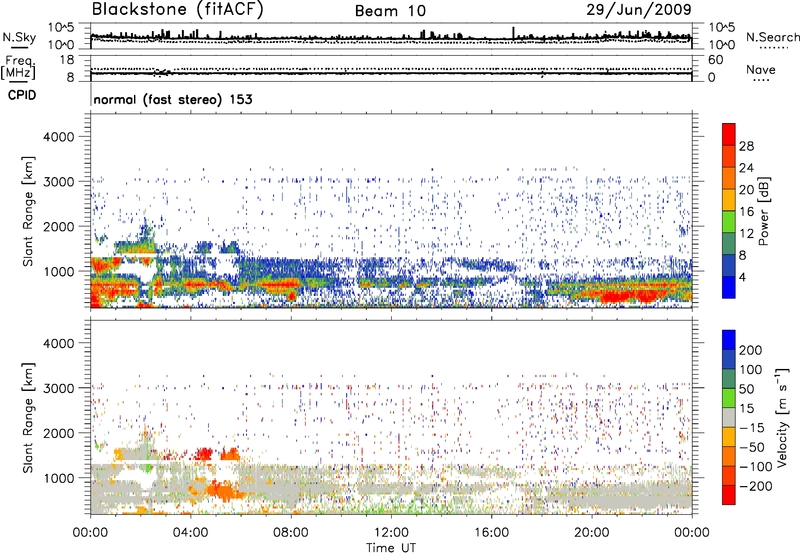Click 'normal (fast stereo) 153' text
This screenshot has width=800, height=554.
(173, 99)
